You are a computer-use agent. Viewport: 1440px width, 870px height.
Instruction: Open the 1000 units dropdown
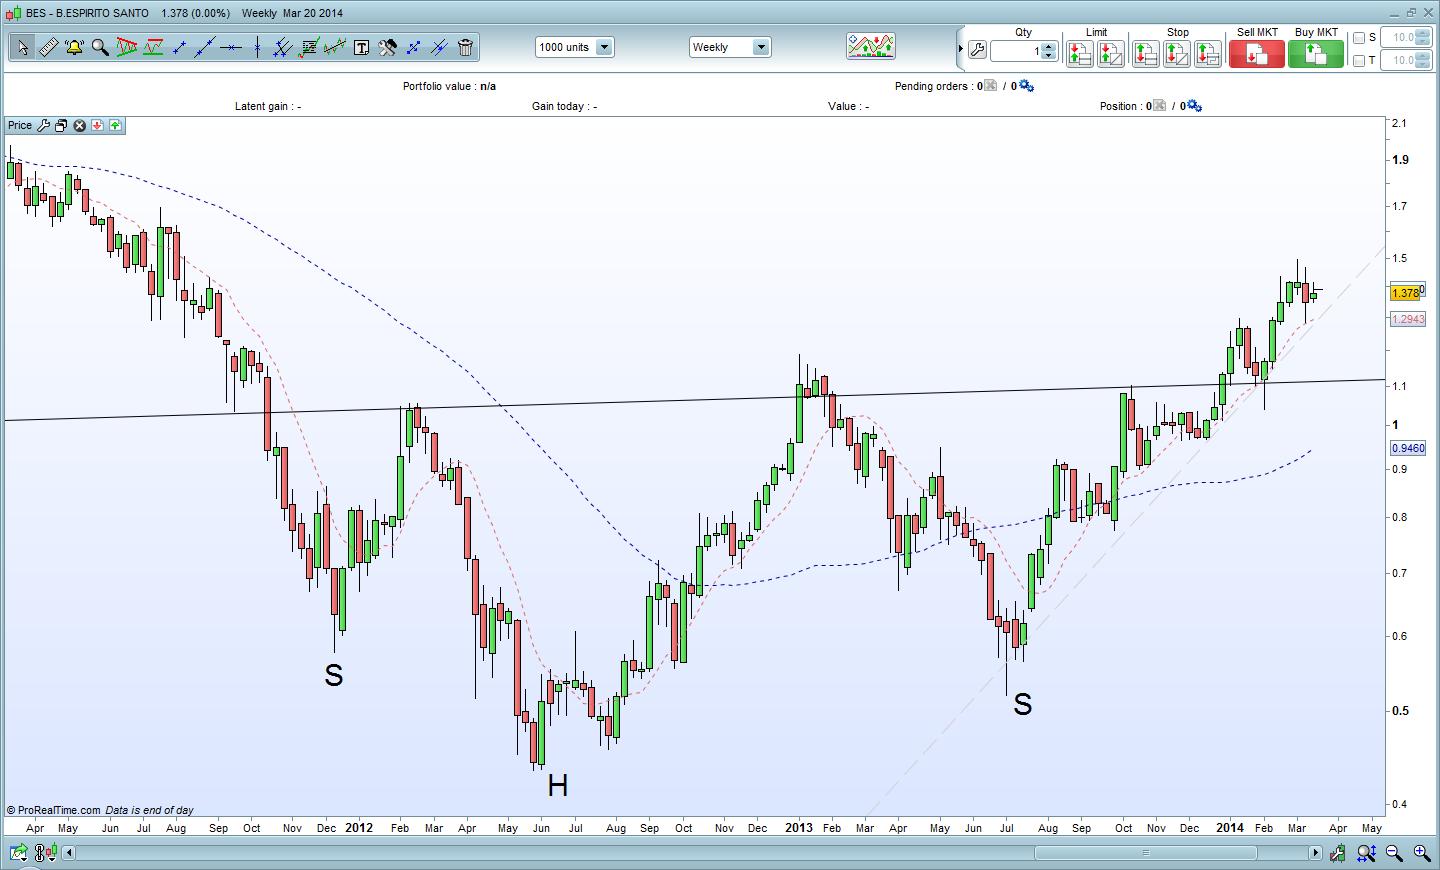click(x=575, y=47)
